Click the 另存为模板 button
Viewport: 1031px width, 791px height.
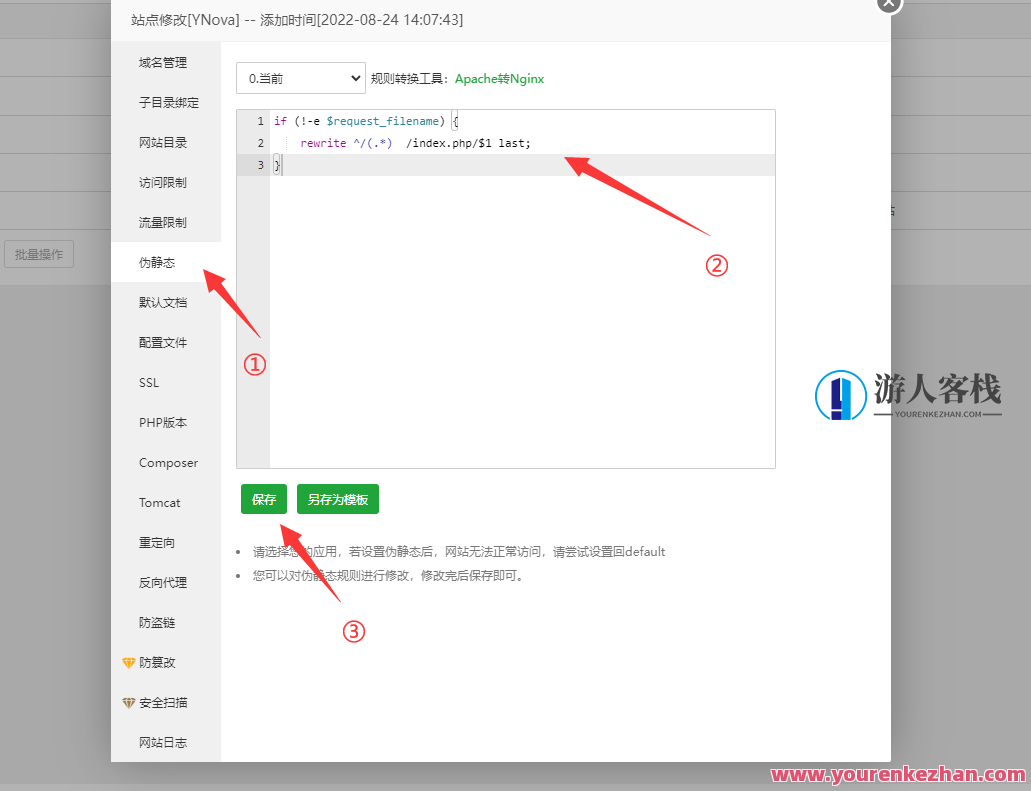click(x=337, y=499)
